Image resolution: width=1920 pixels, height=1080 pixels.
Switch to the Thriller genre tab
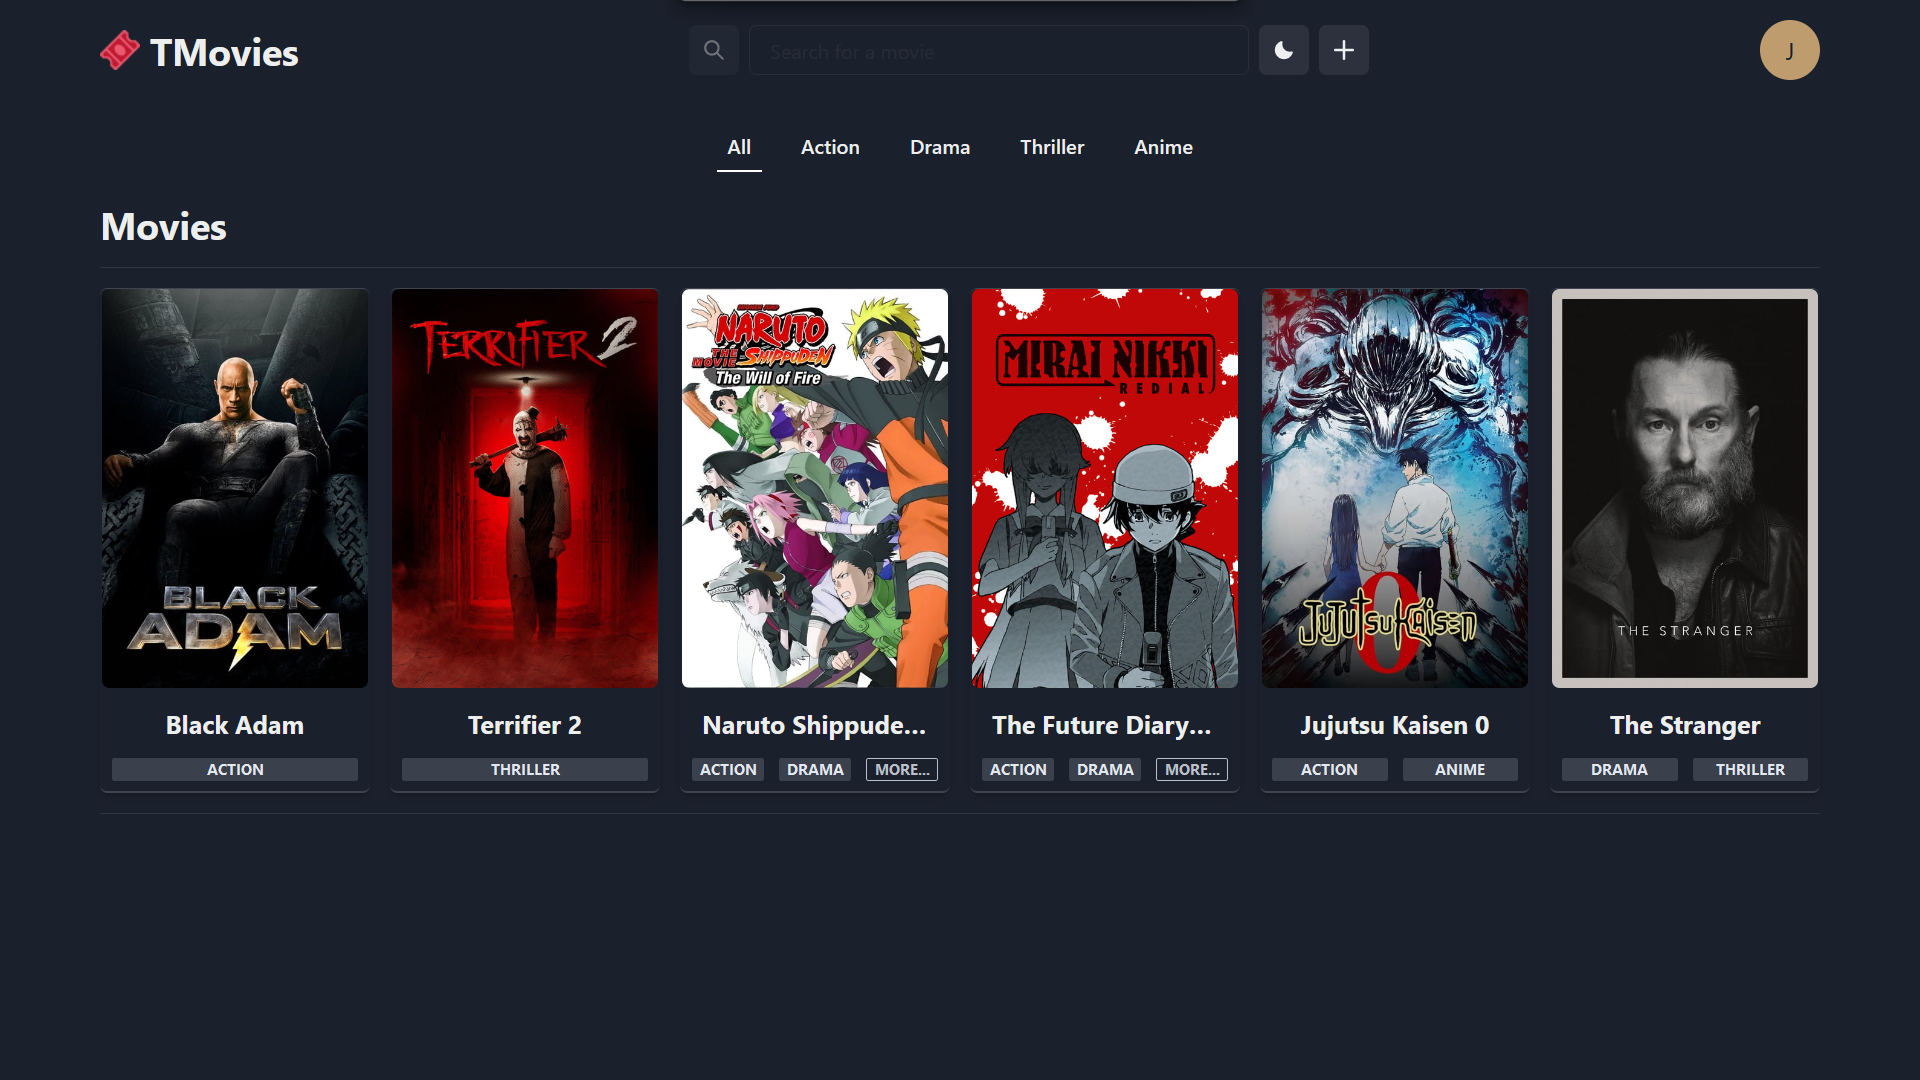point(1052,147)
